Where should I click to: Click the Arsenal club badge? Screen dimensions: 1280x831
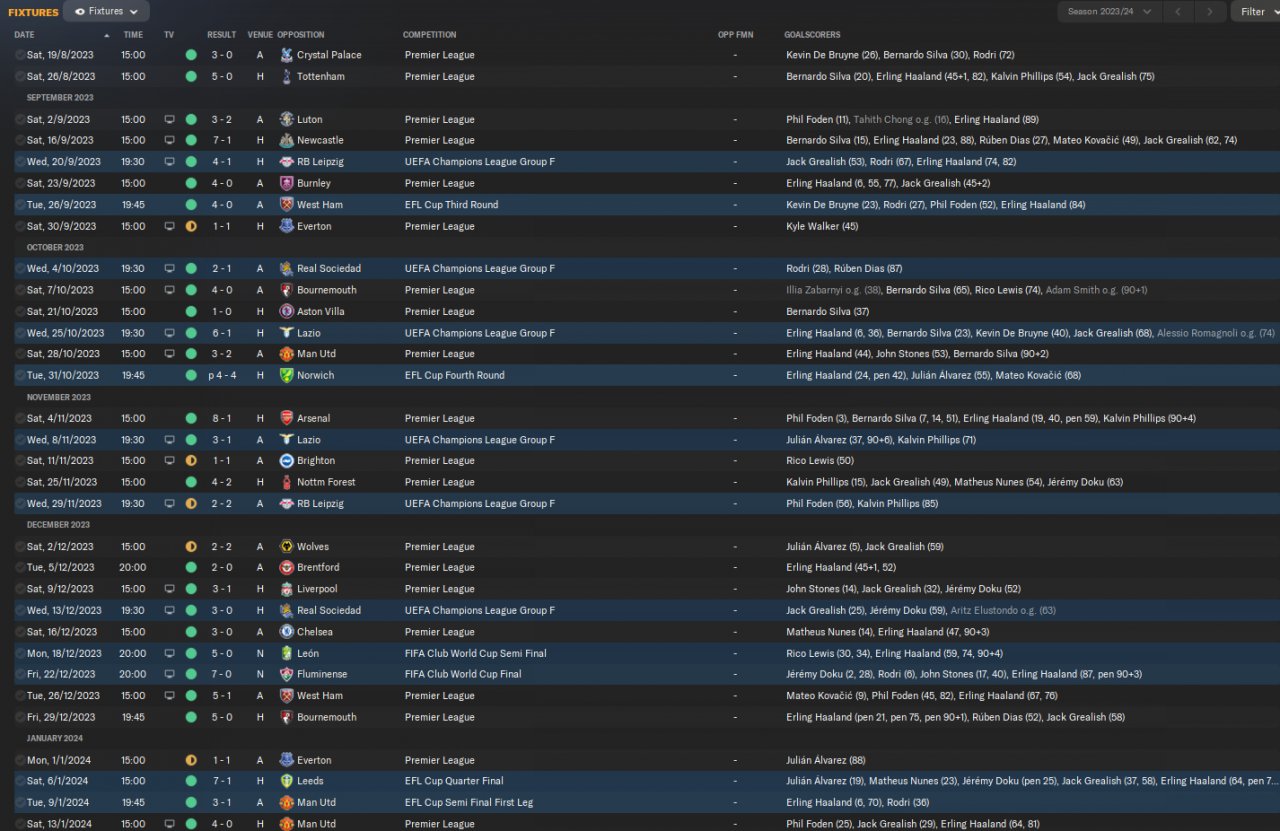[x=287, y=418]
